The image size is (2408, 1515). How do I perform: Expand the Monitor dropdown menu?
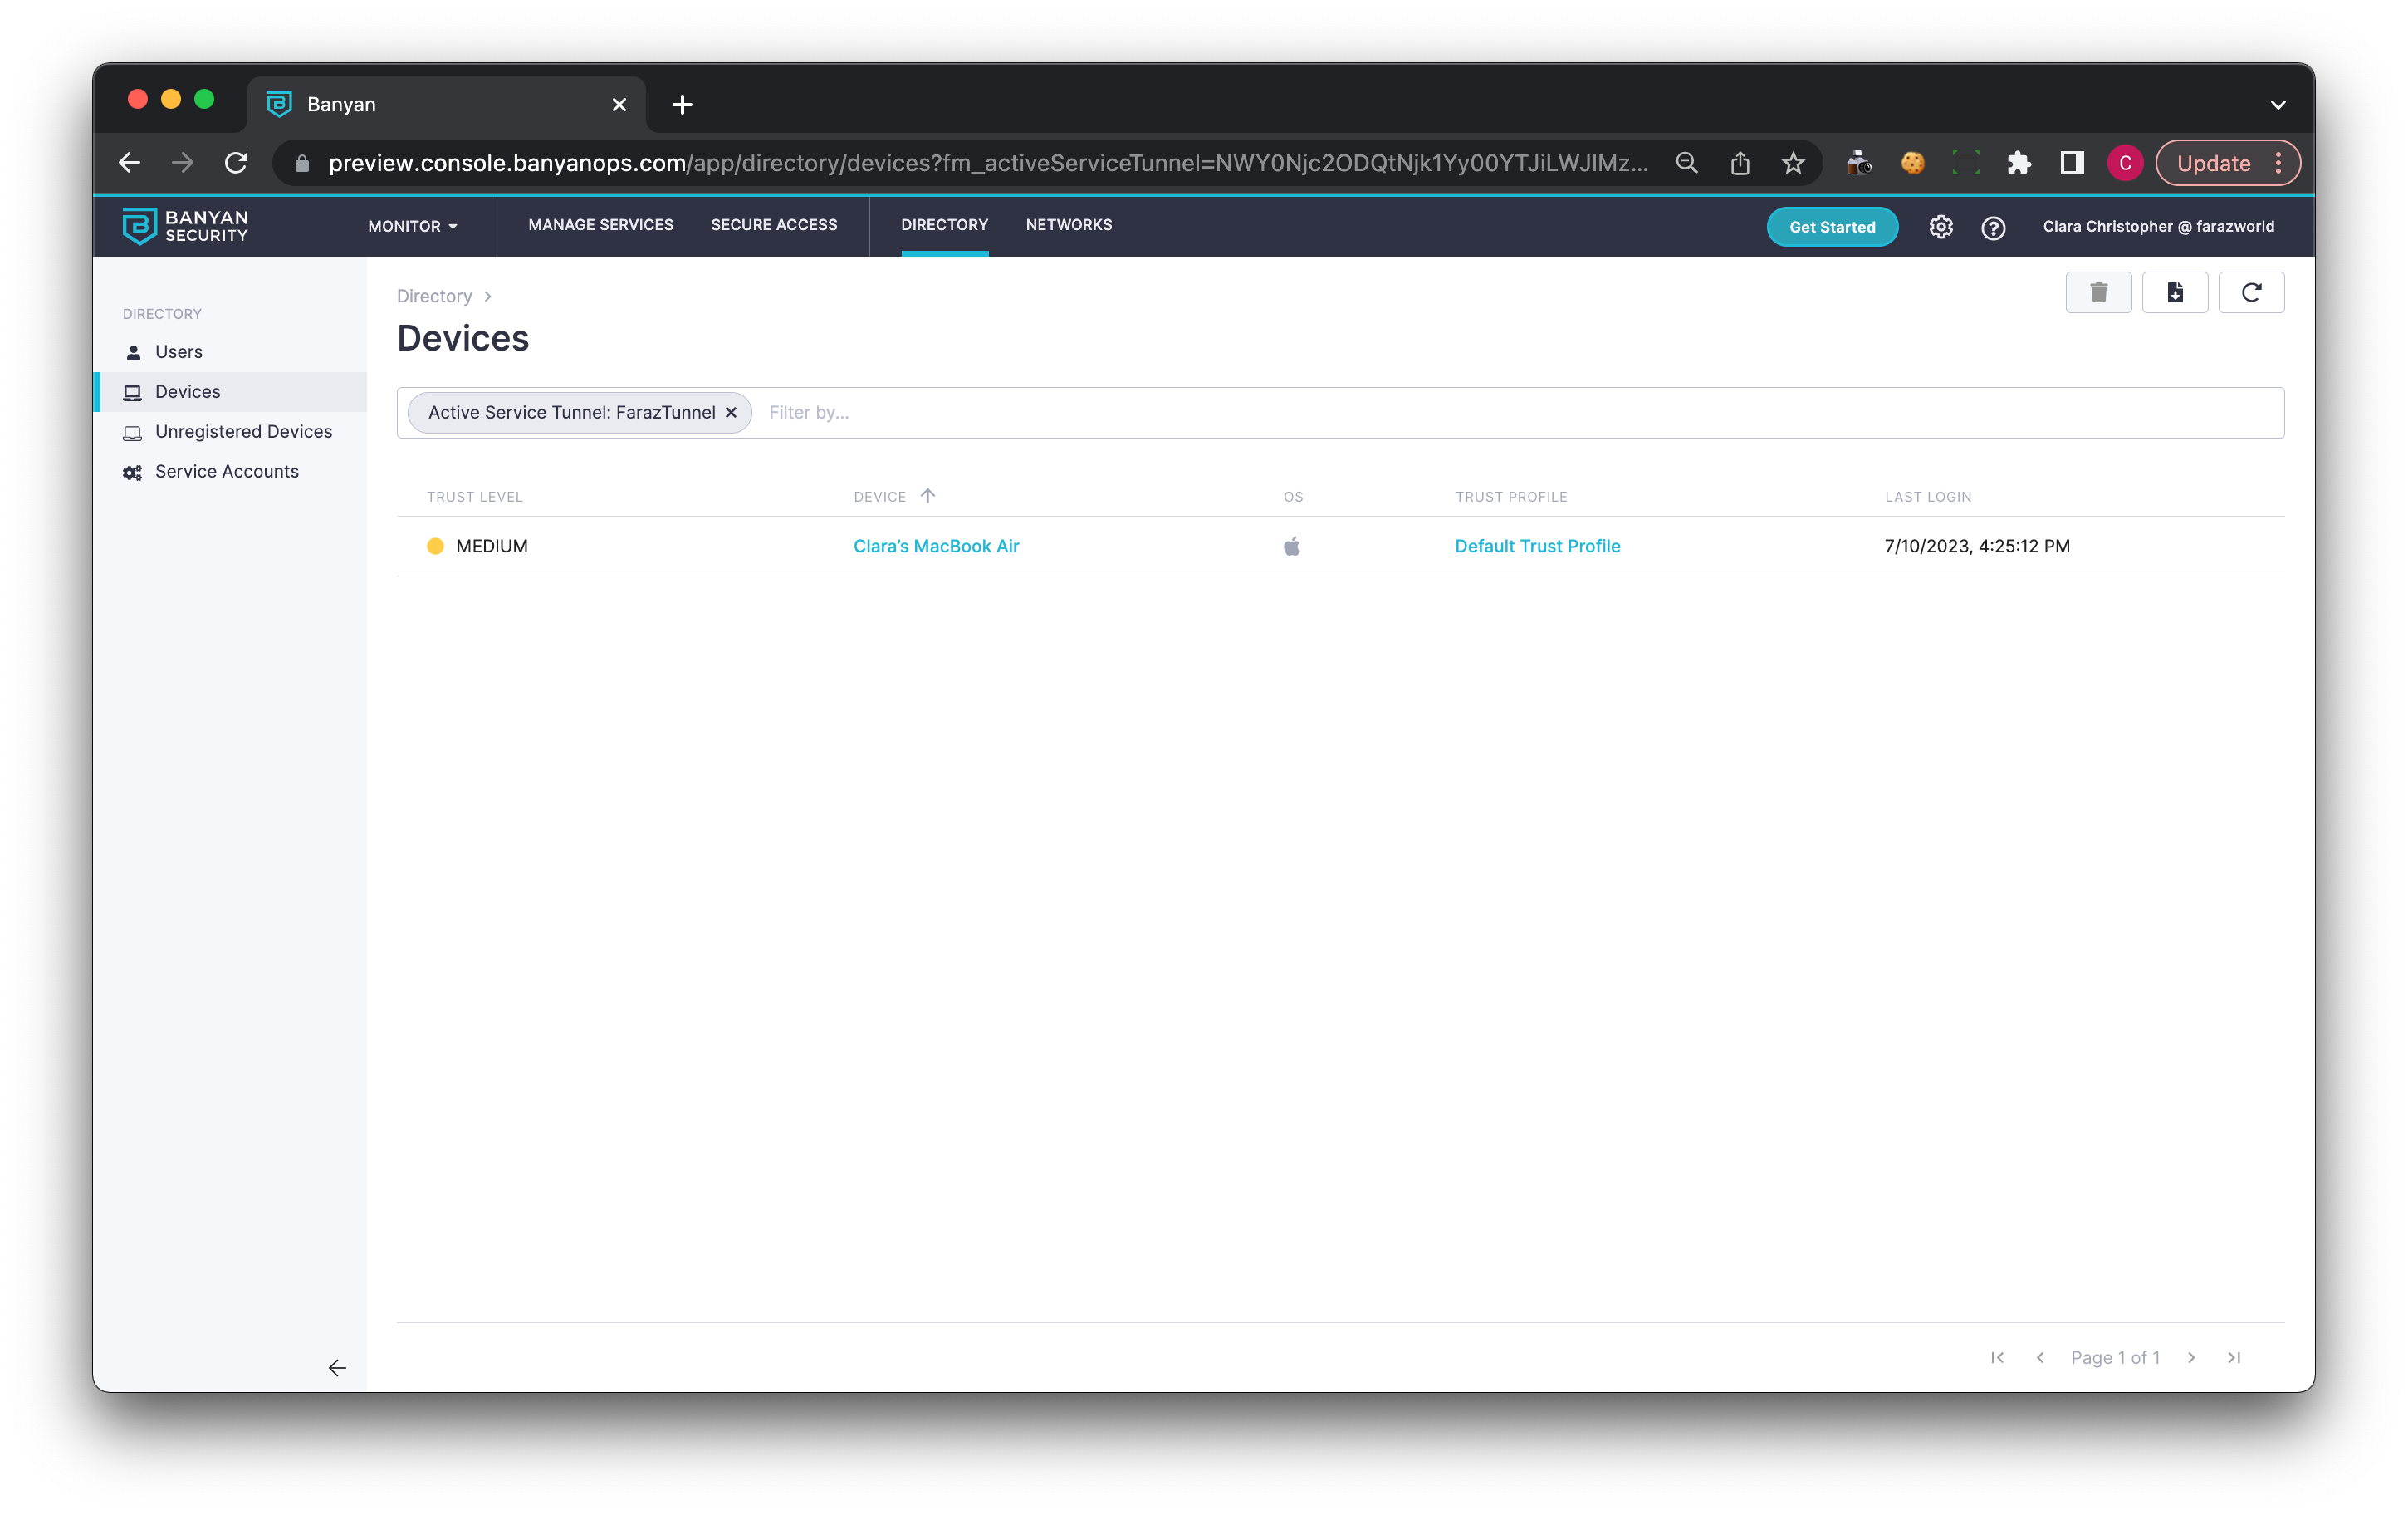click(412, 226)
